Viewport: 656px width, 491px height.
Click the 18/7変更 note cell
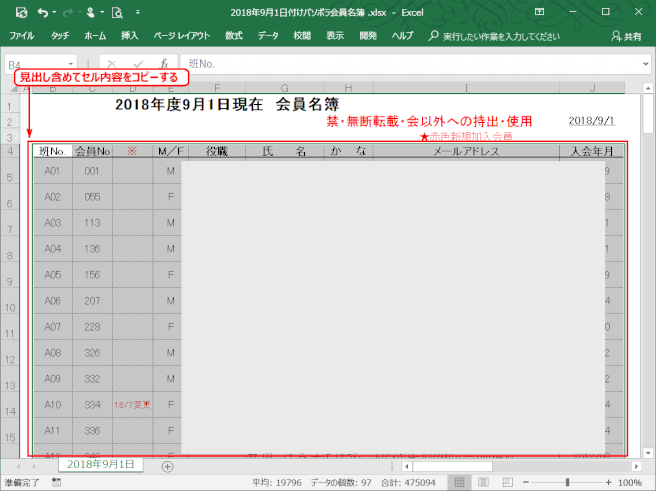point(132,404)
